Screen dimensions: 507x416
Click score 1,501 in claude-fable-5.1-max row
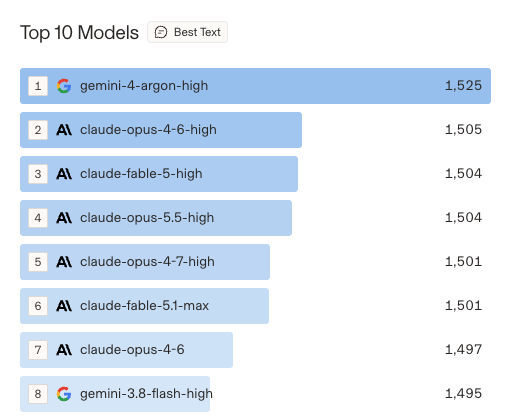pyautogui.click(x=463, y=306)
